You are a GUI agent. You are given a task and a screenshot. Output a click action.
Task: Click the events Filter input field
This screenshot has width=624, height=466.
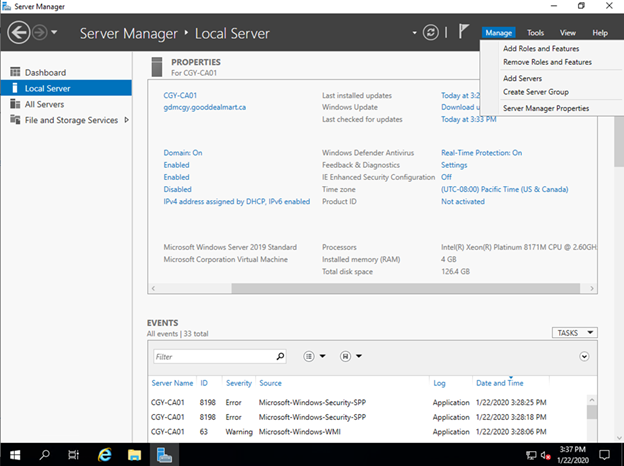coord(214,357)
